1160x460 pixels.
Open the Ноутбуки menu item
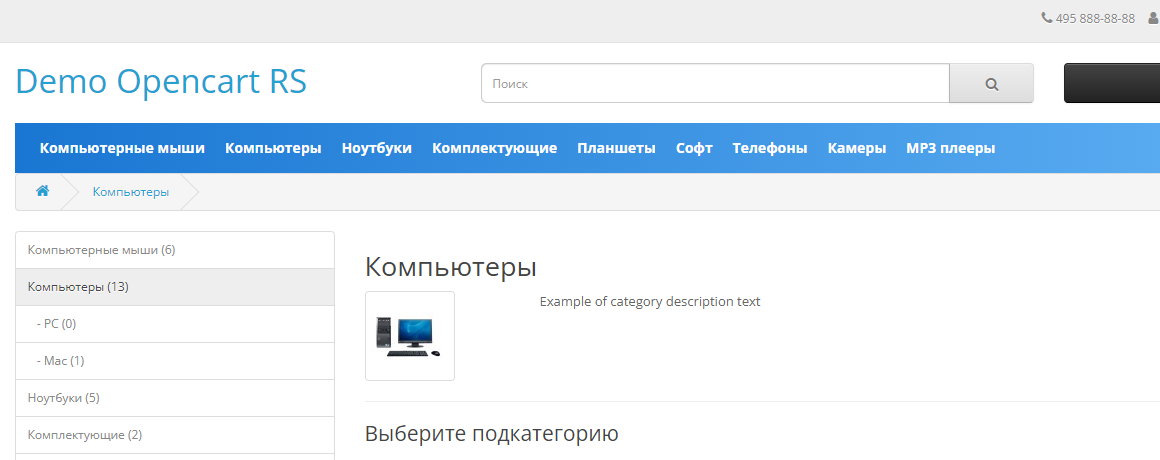click(376, 148)
